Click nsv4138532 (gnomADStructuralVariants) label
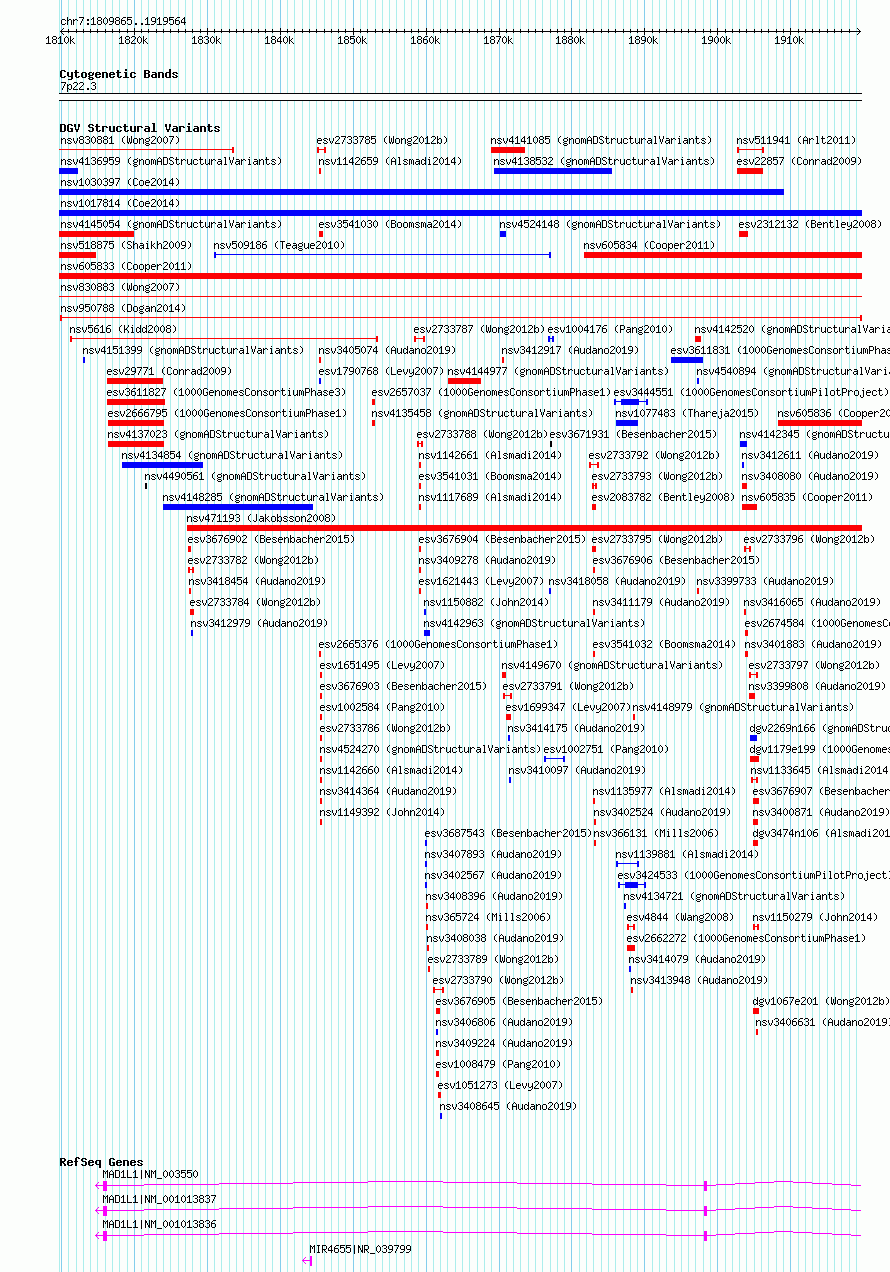The height and width of the screenshot is (1272, 890). pos(604,161)
